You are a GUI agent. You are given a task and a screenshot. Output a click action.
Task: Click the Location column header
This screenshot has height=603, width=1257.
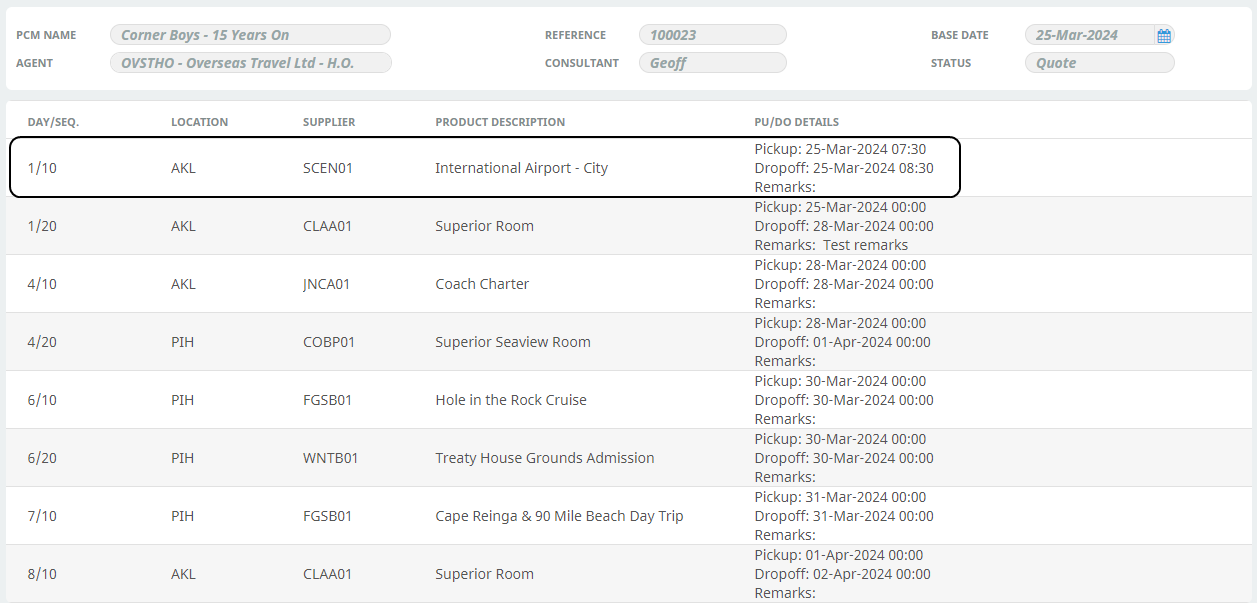(x=199, y=122)
